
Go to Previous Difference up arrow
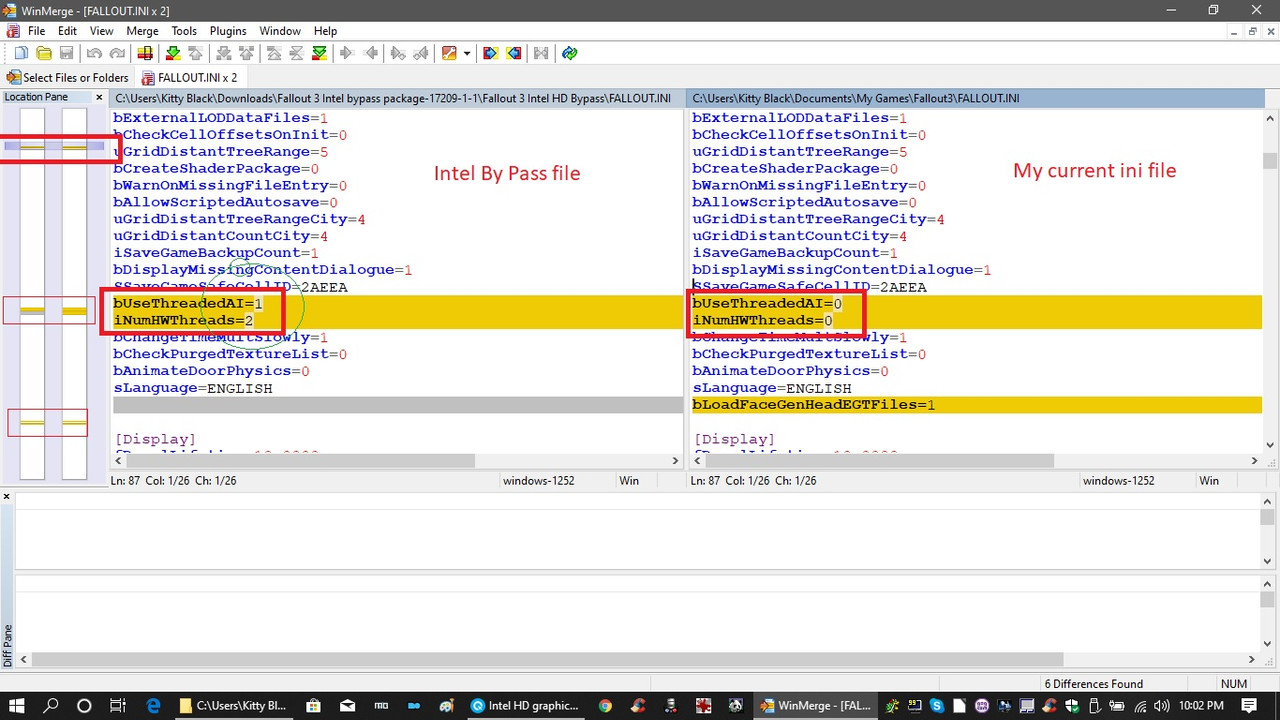tap(196, 53)
